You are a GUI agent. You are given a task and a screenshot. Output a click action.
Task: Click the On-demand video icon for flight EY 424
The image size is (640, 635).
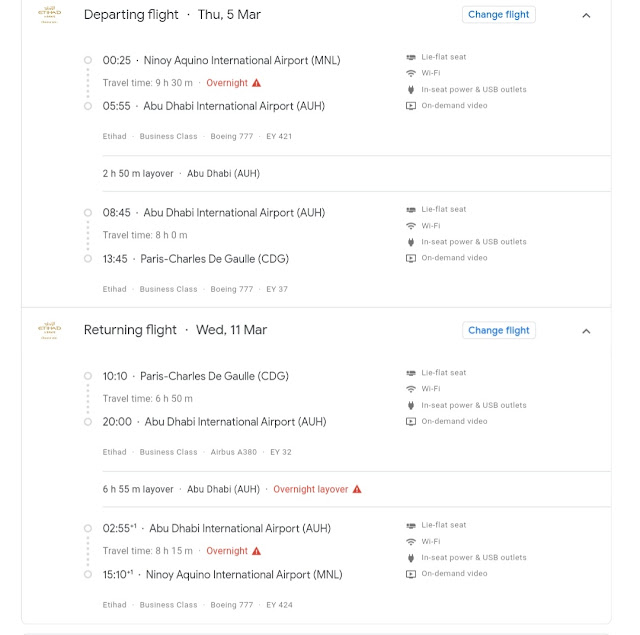click(x=411, y=574)
